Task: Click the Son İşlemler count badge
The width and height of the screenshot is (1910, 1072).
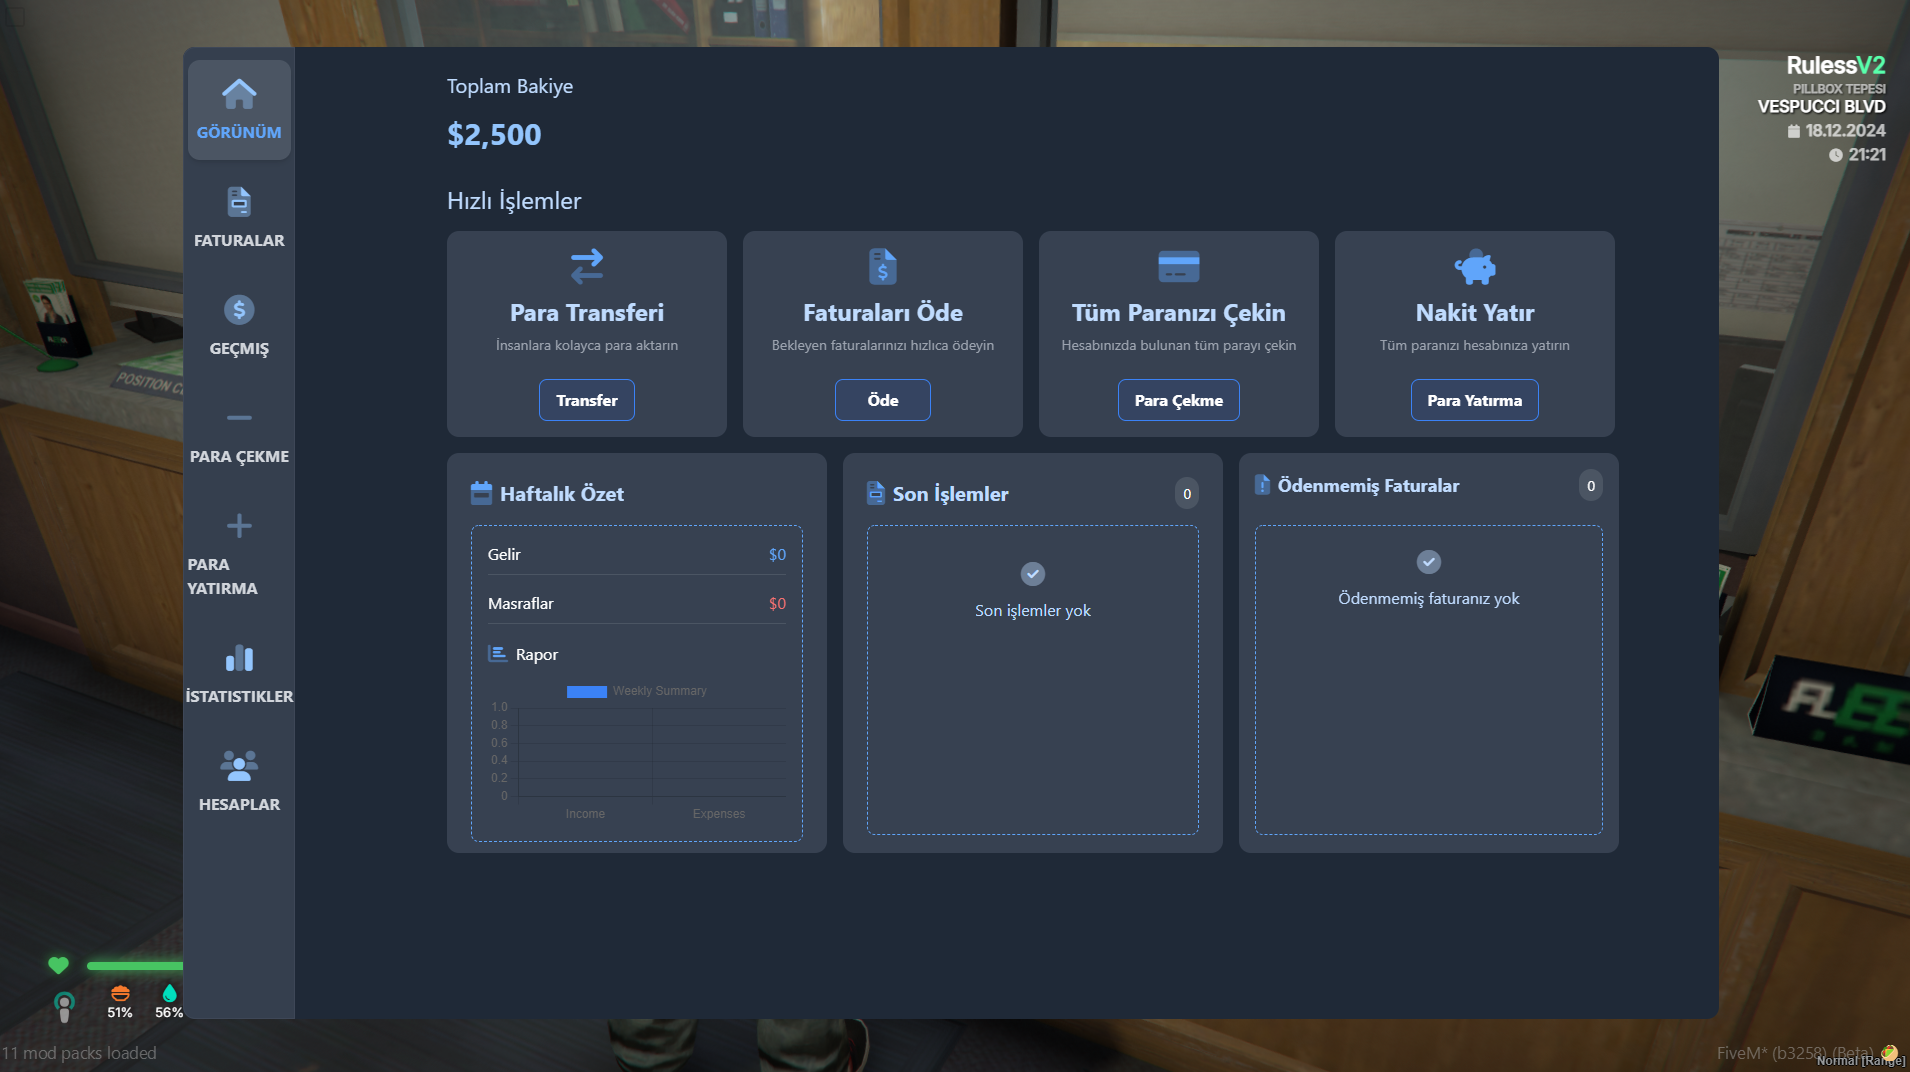Action: click(1187, 493)
